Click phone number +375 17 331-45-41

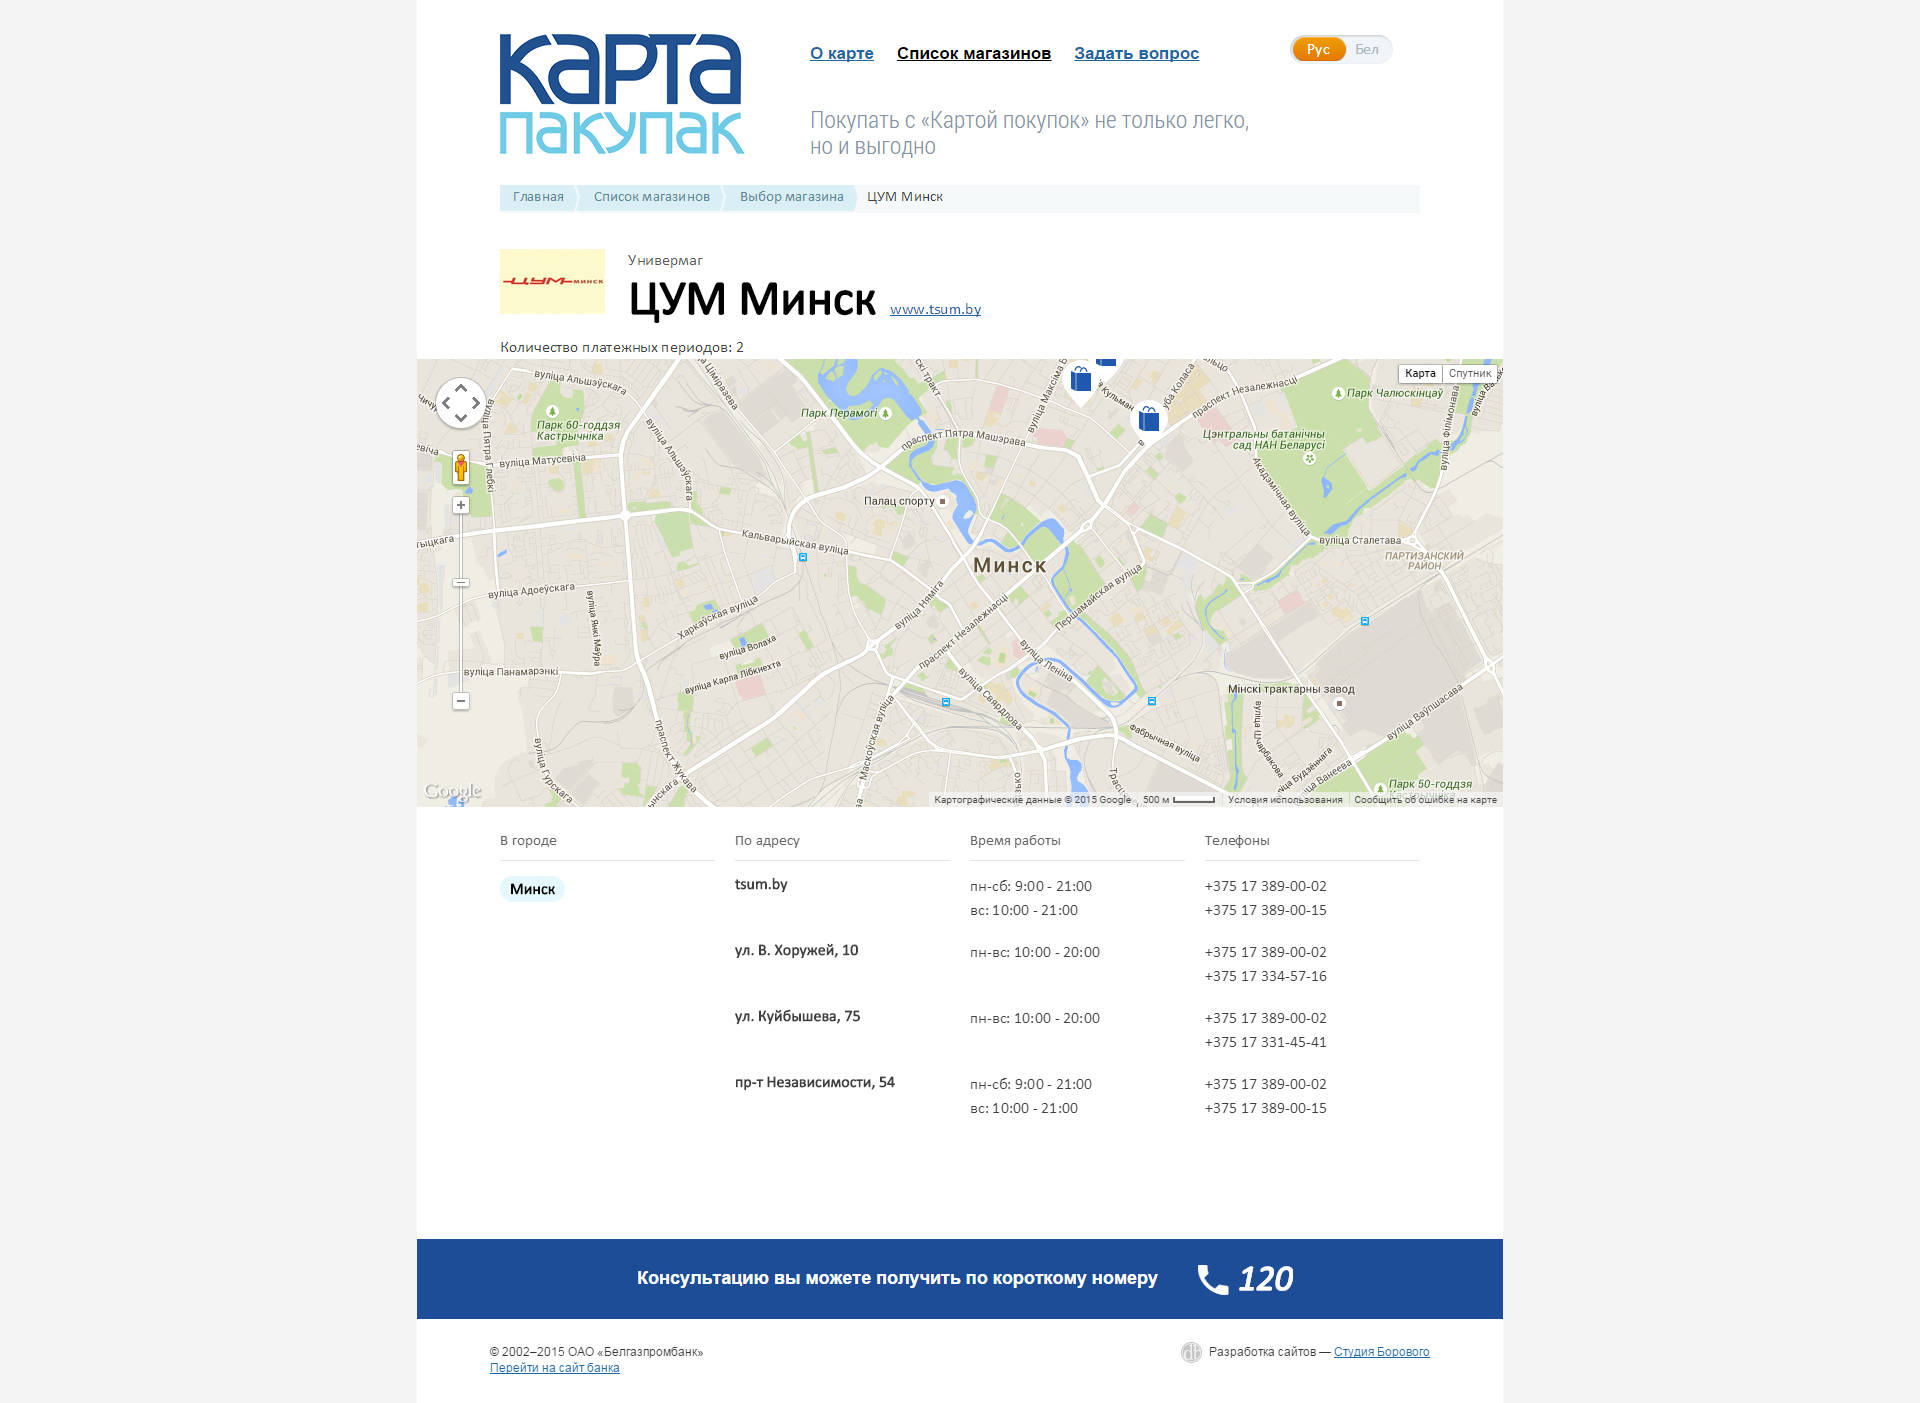[x=1266, y=1042]
